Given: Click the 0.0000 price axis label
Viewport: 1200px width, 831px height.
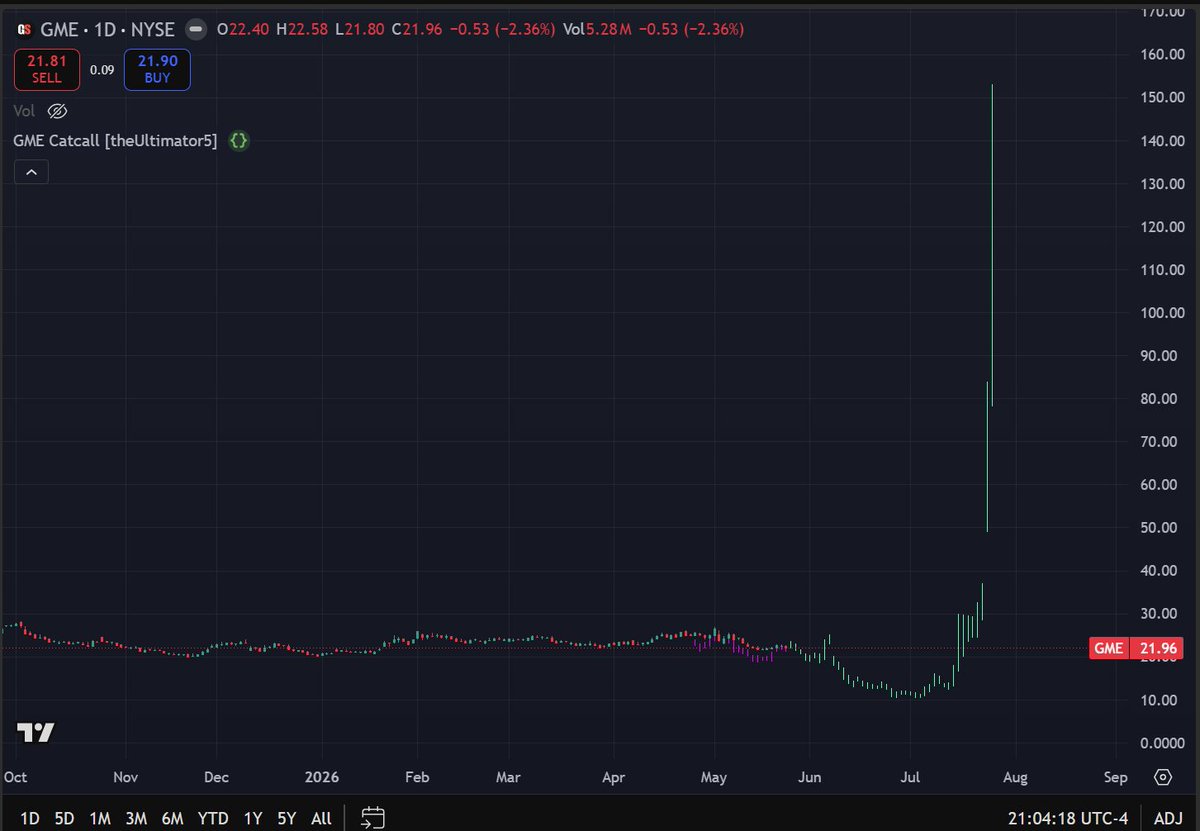Looking at the screenshot, I should [x=1165, y=743].
